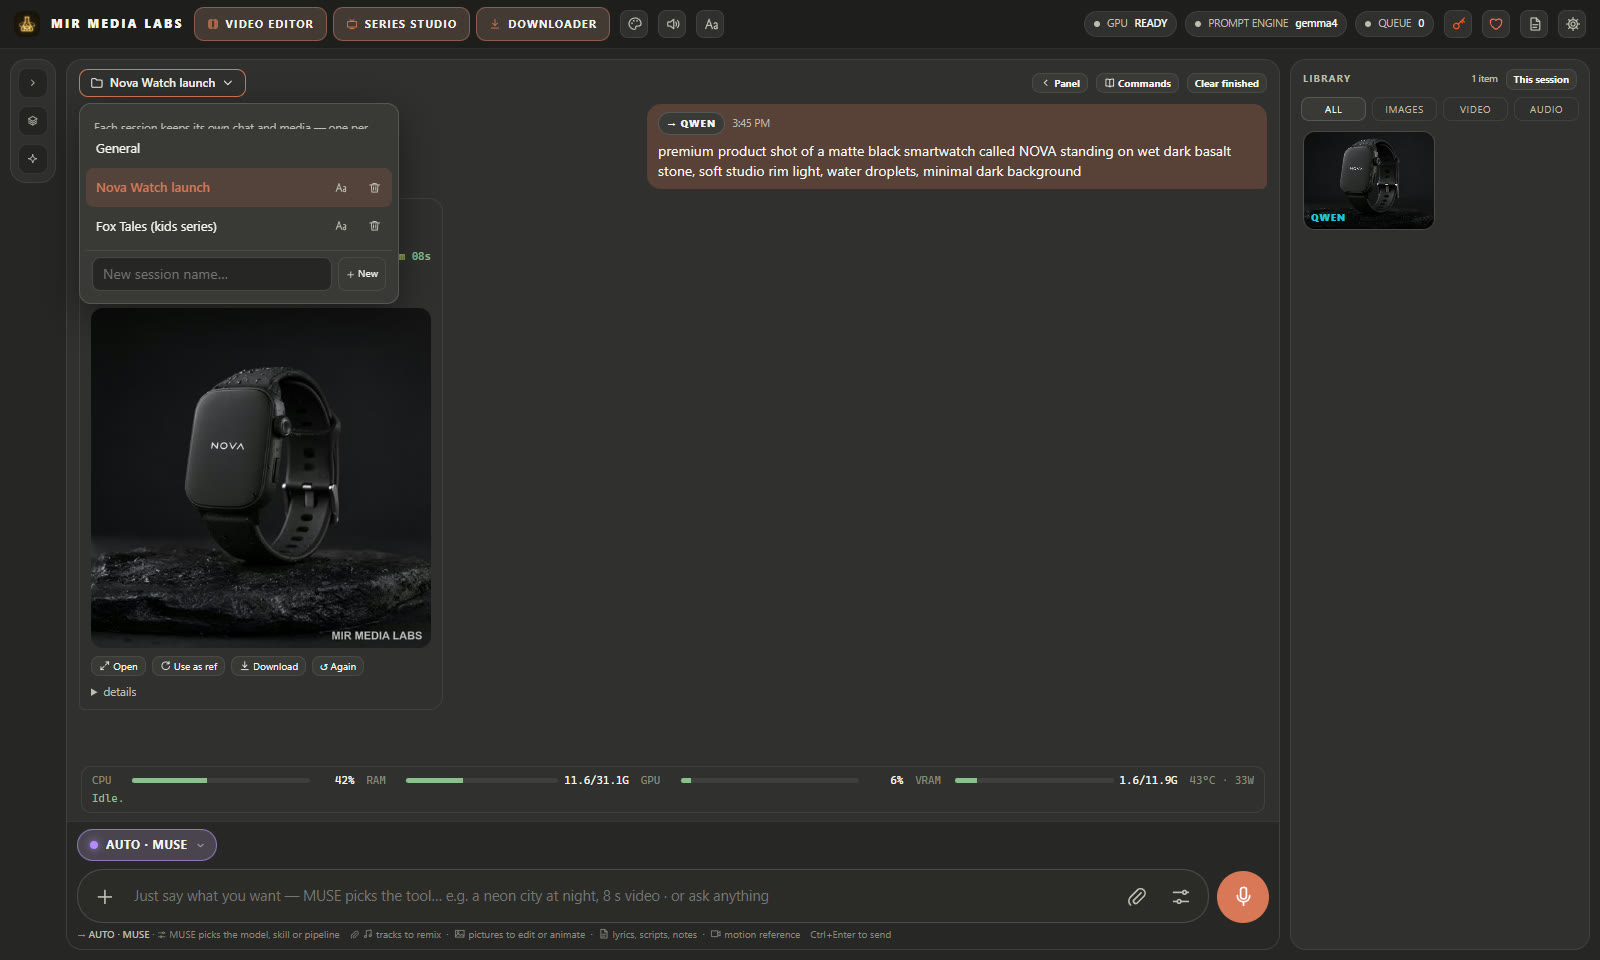This screenshot has height=960, width=1600.
Task: Toggle the This session library filter
Action: click(x=1541, y=80)
